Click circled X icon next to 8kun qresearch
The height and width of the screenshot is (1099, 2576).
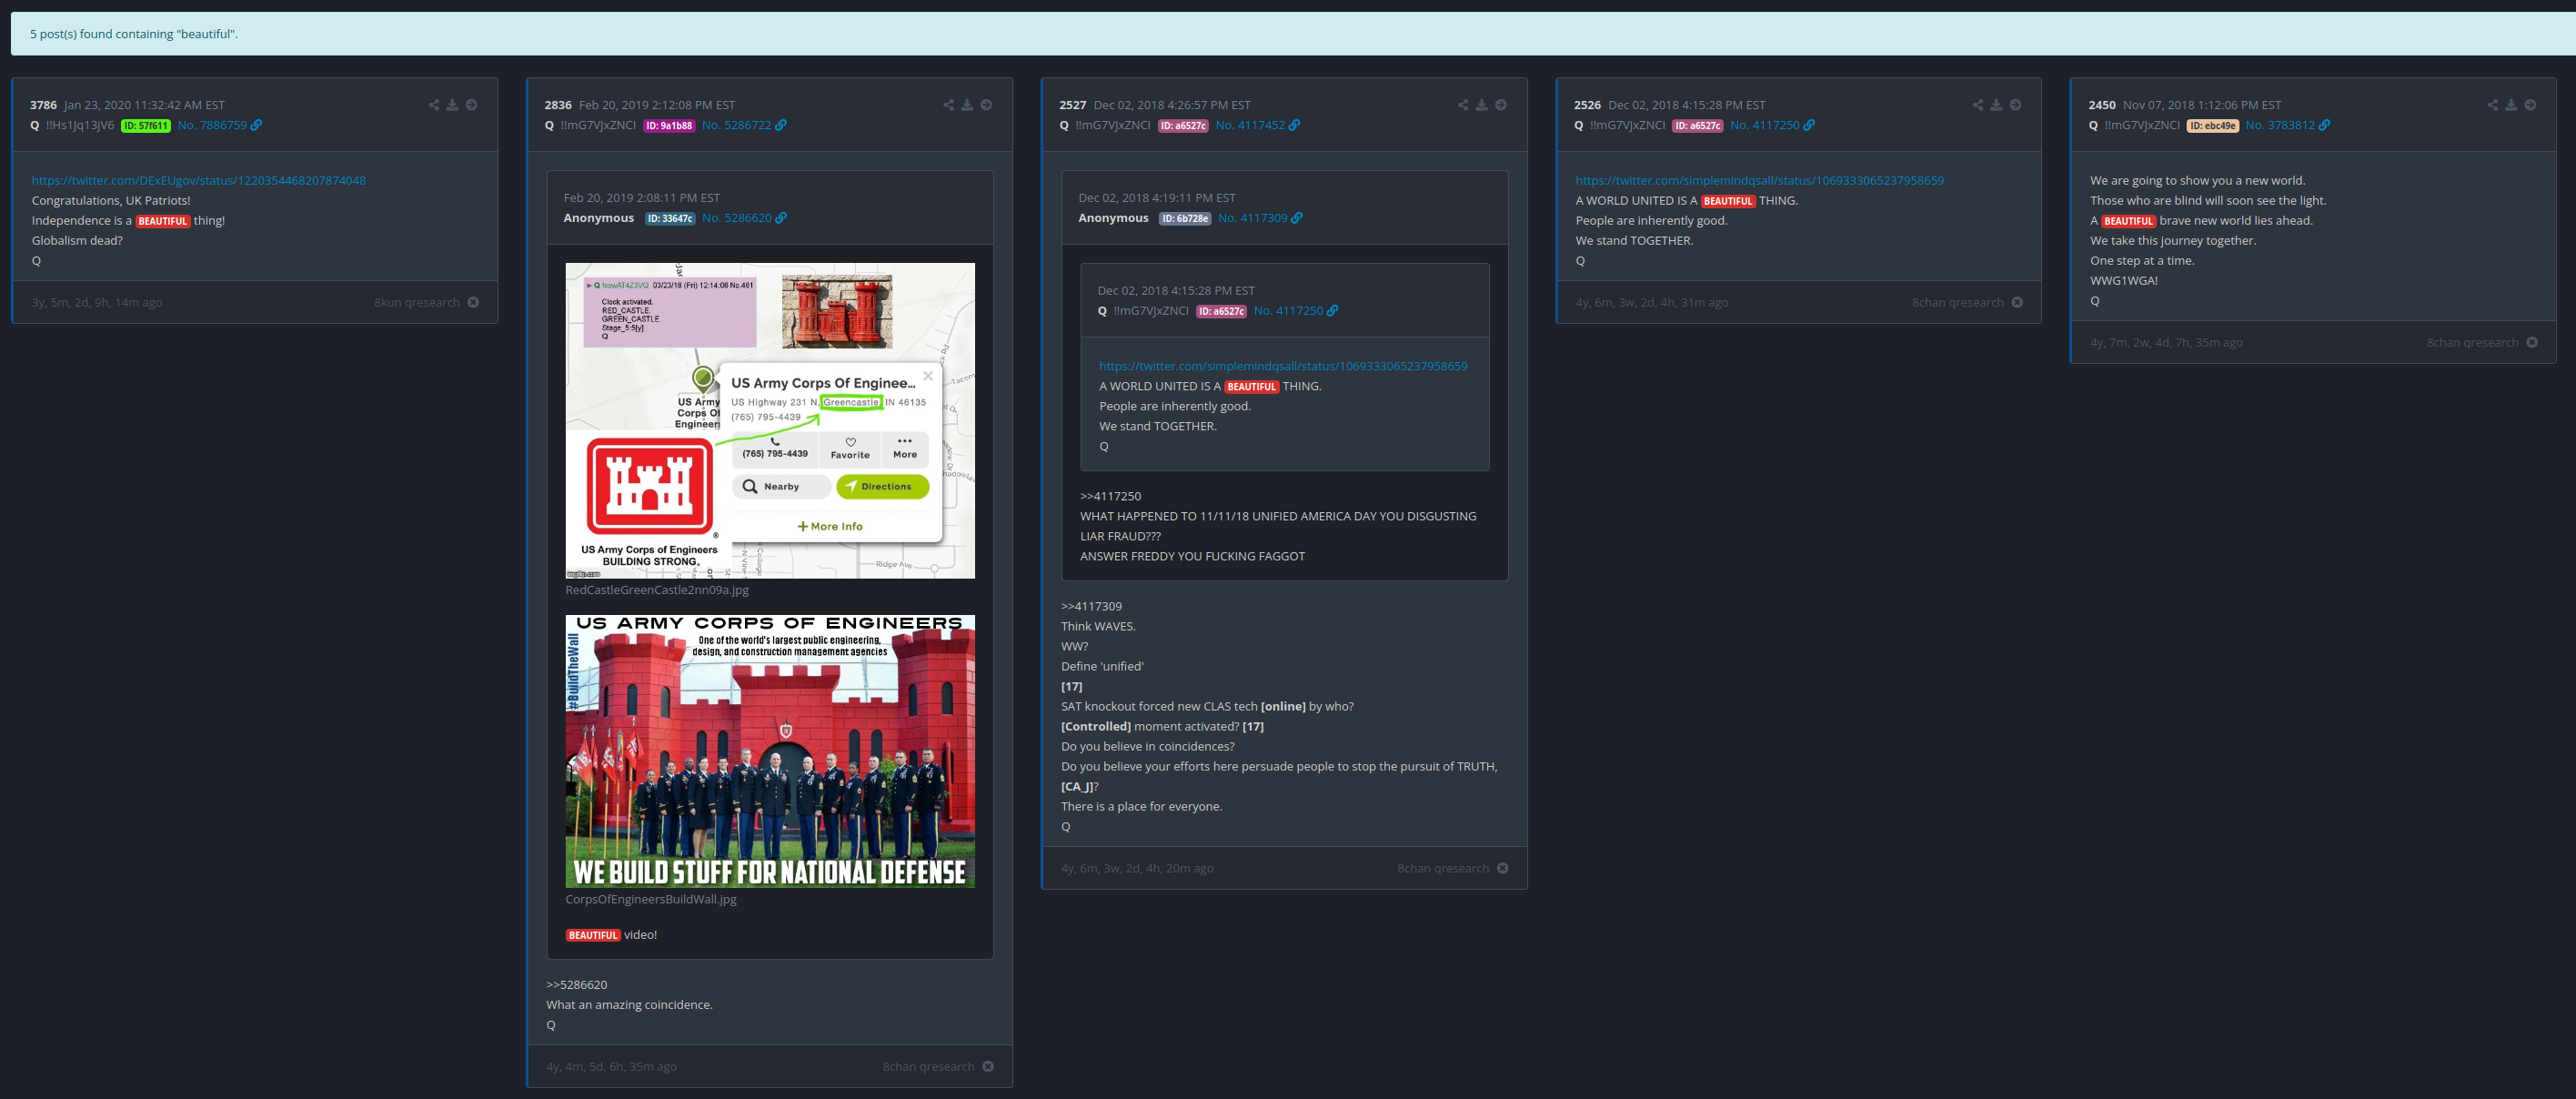473,303
